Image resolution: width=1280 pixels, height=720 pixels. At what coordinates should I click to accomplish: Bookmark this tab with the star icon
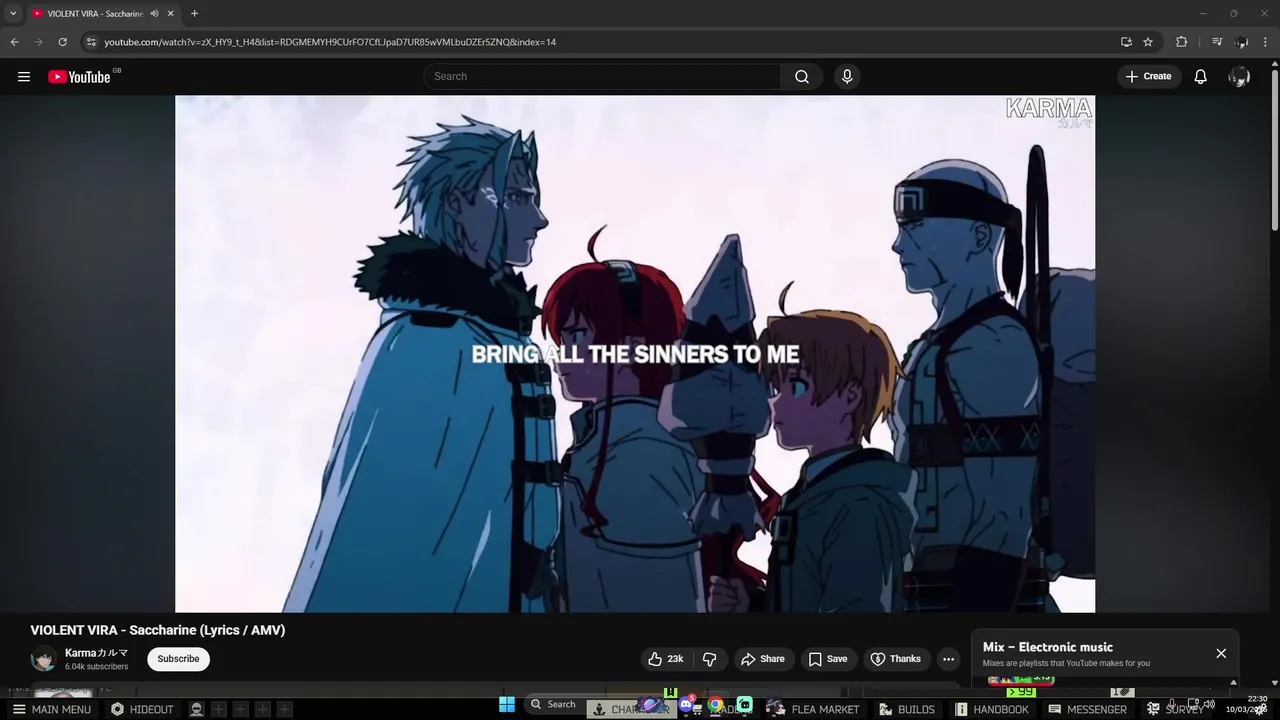click(1148, 42)
